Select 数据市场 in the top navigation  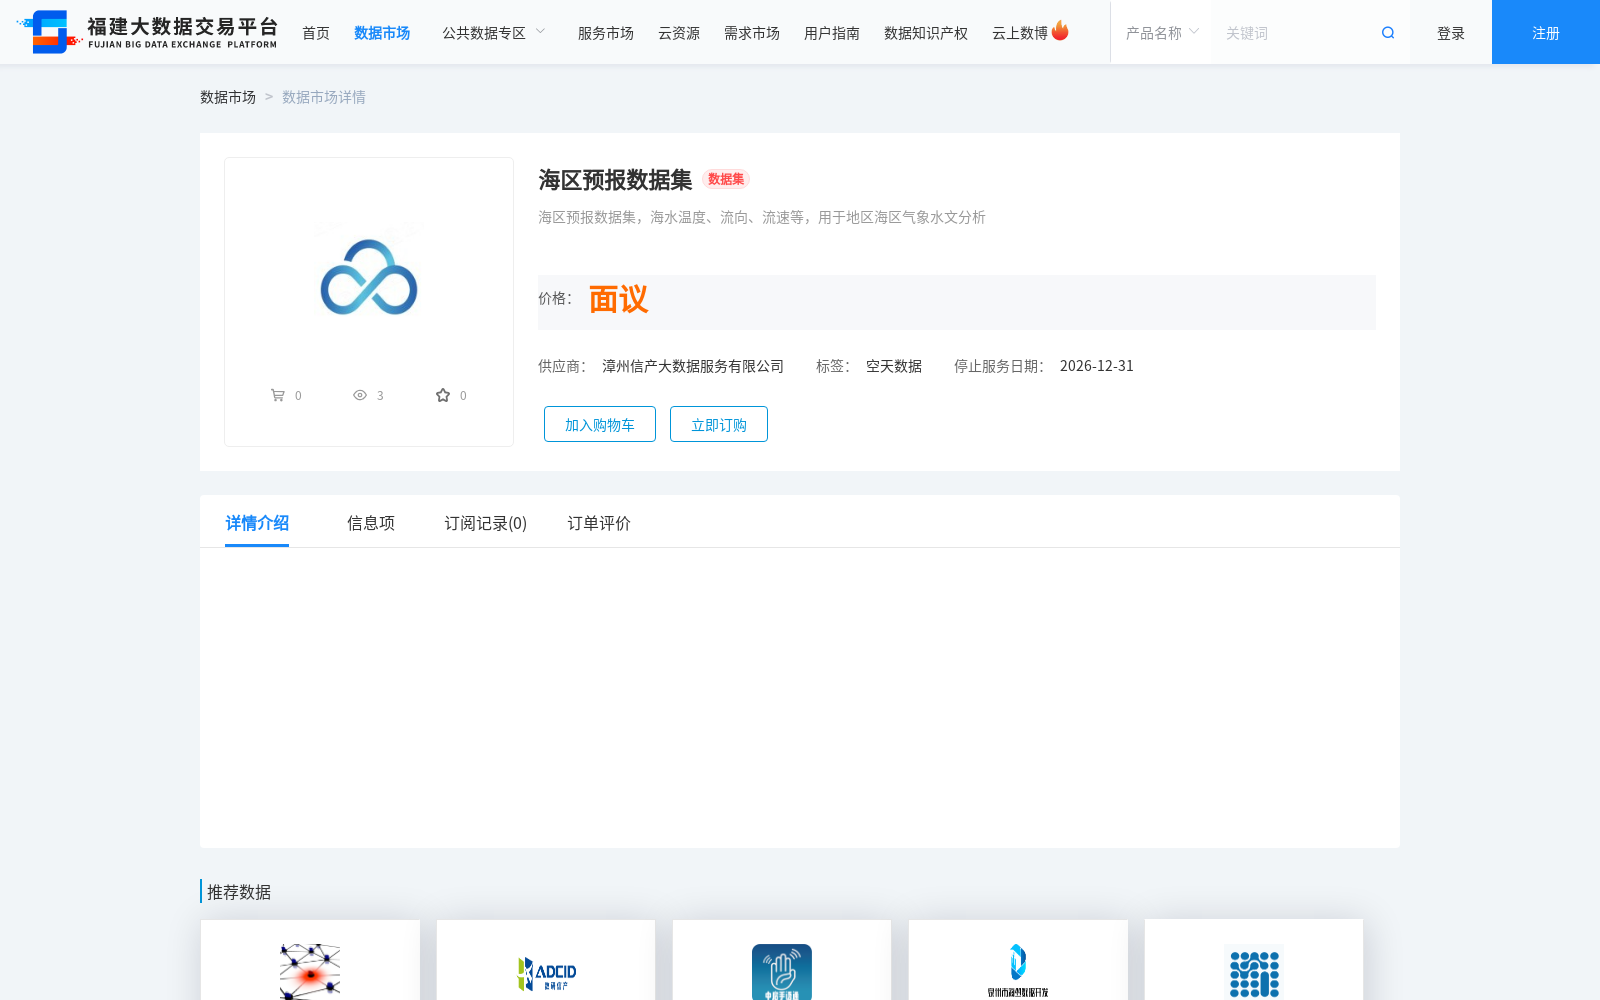coord(382,33)
